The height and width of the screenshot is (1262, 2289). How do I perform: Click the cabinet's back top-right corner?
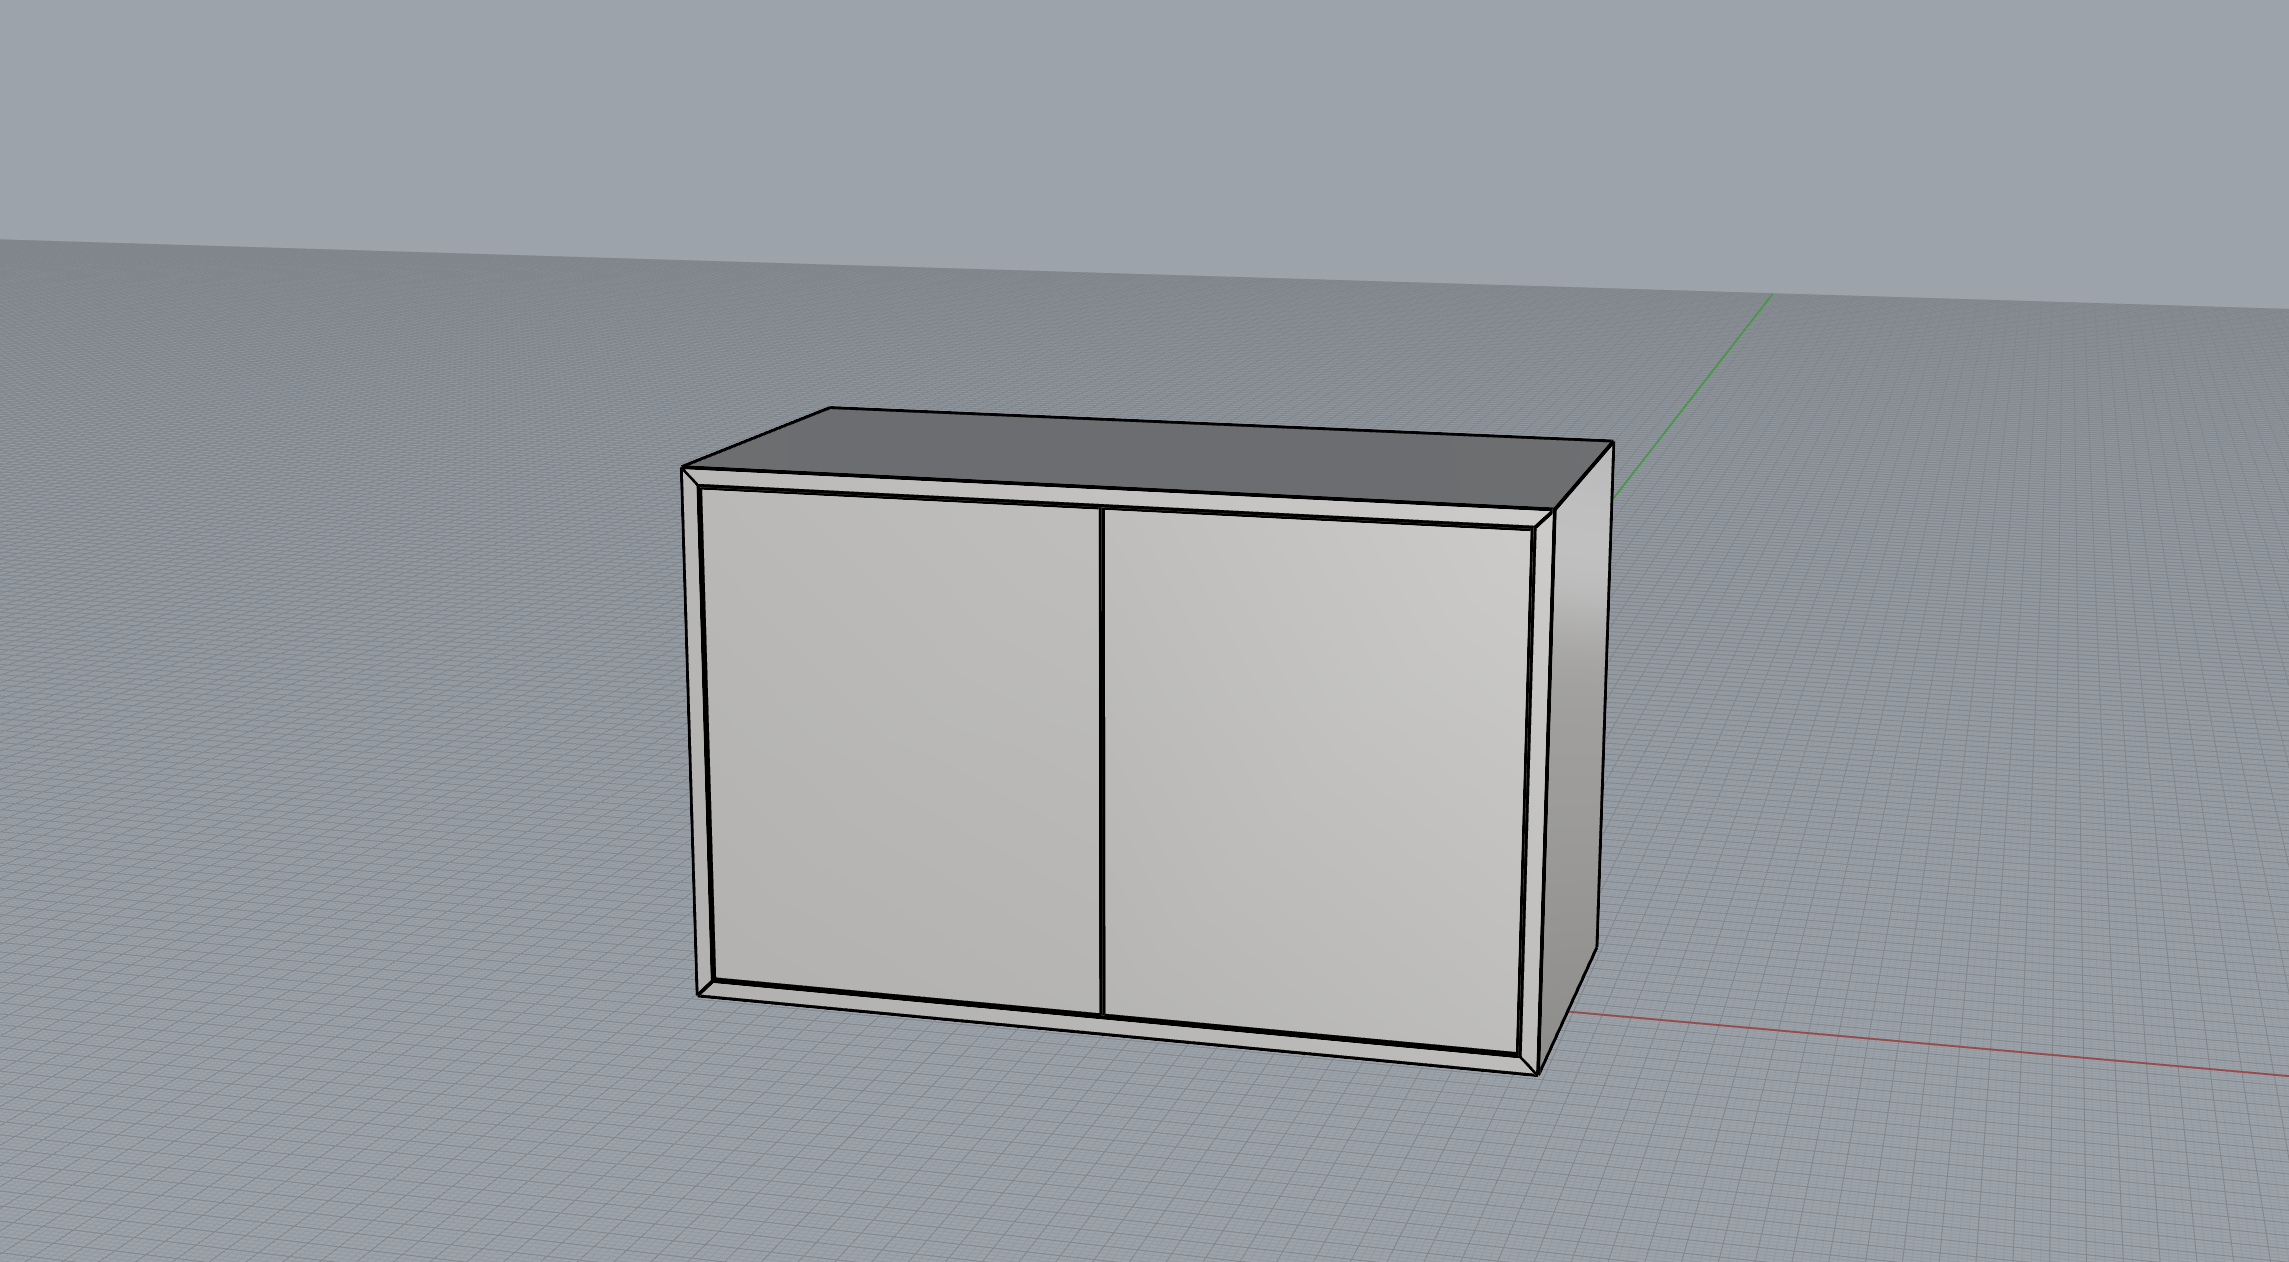1612,442
